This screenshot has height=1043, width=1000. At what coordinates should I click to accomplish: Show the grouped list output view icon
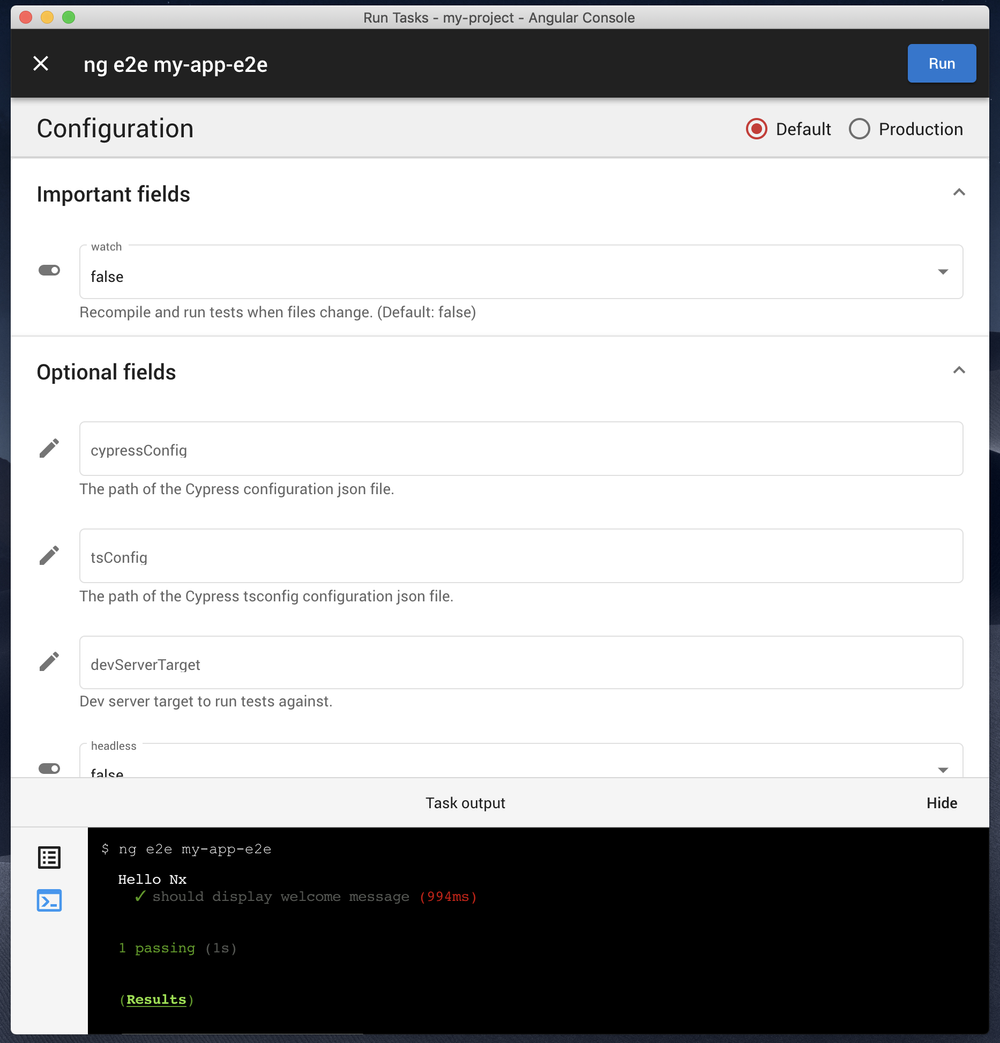click(49, 857)
